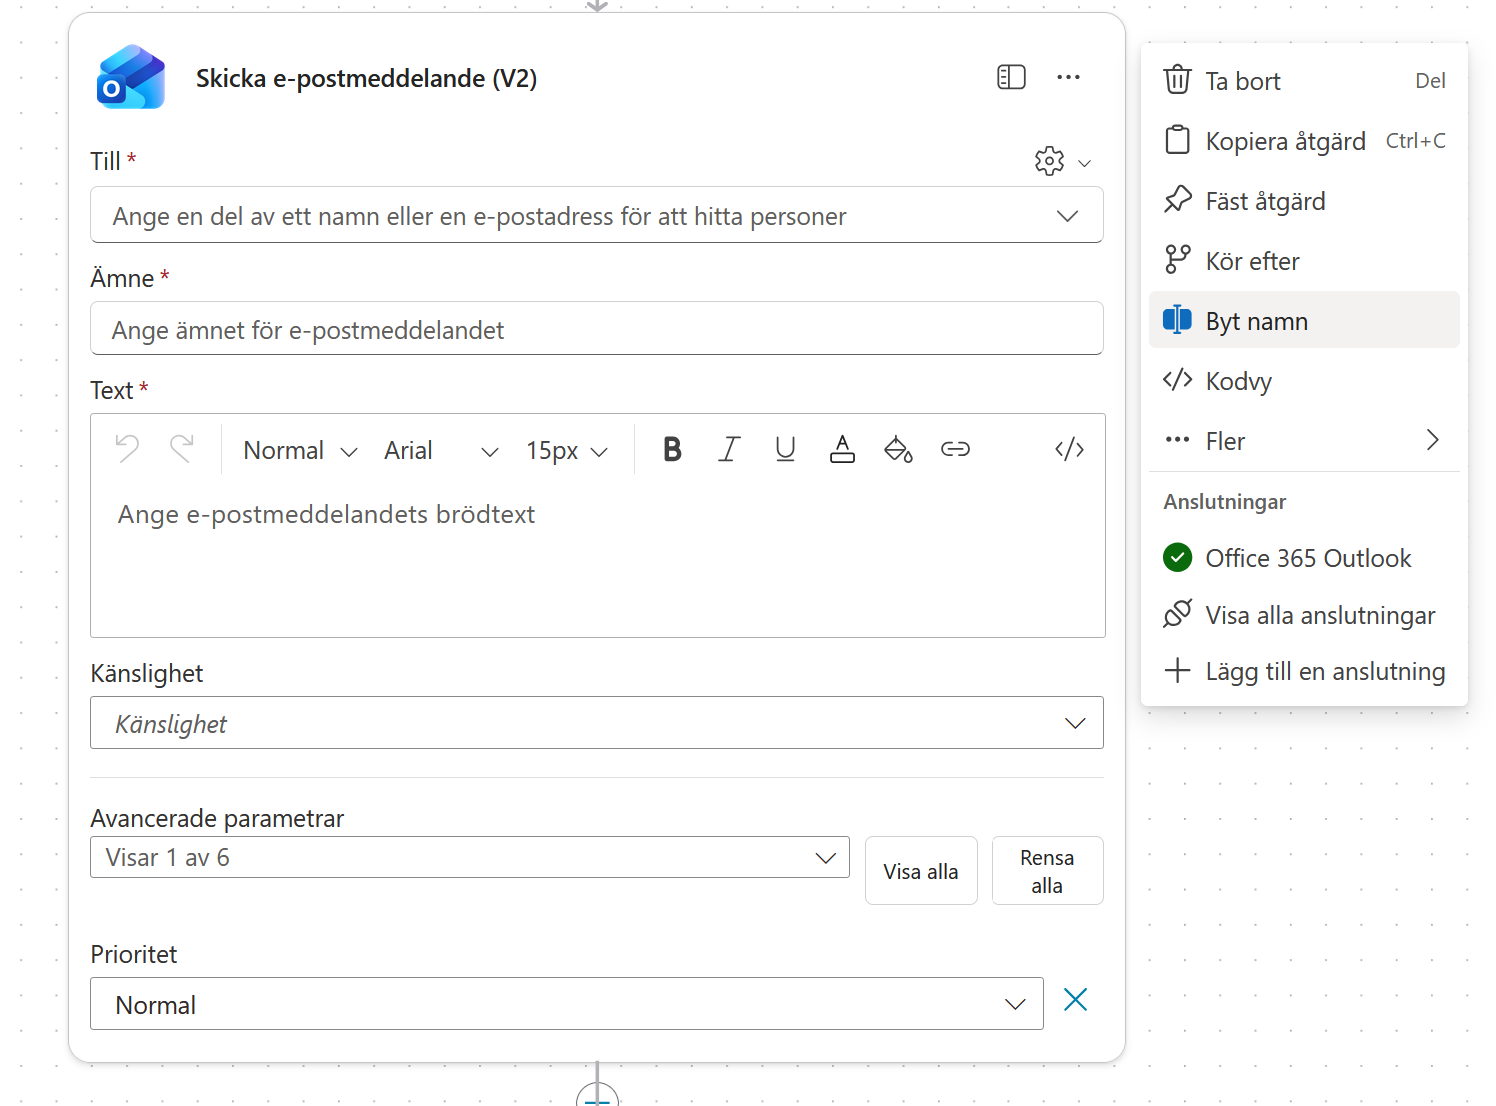Undo last edit in the text editor
This screenshot has height=1106, width=1496.
(x=127, y=449)
